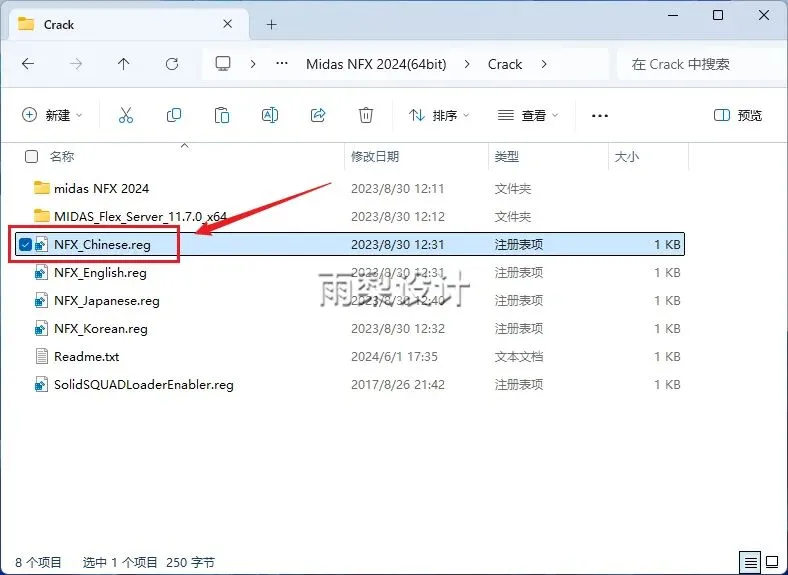Click the Copy icon in toolbar

pyautogui.click(x=174, y=116)
